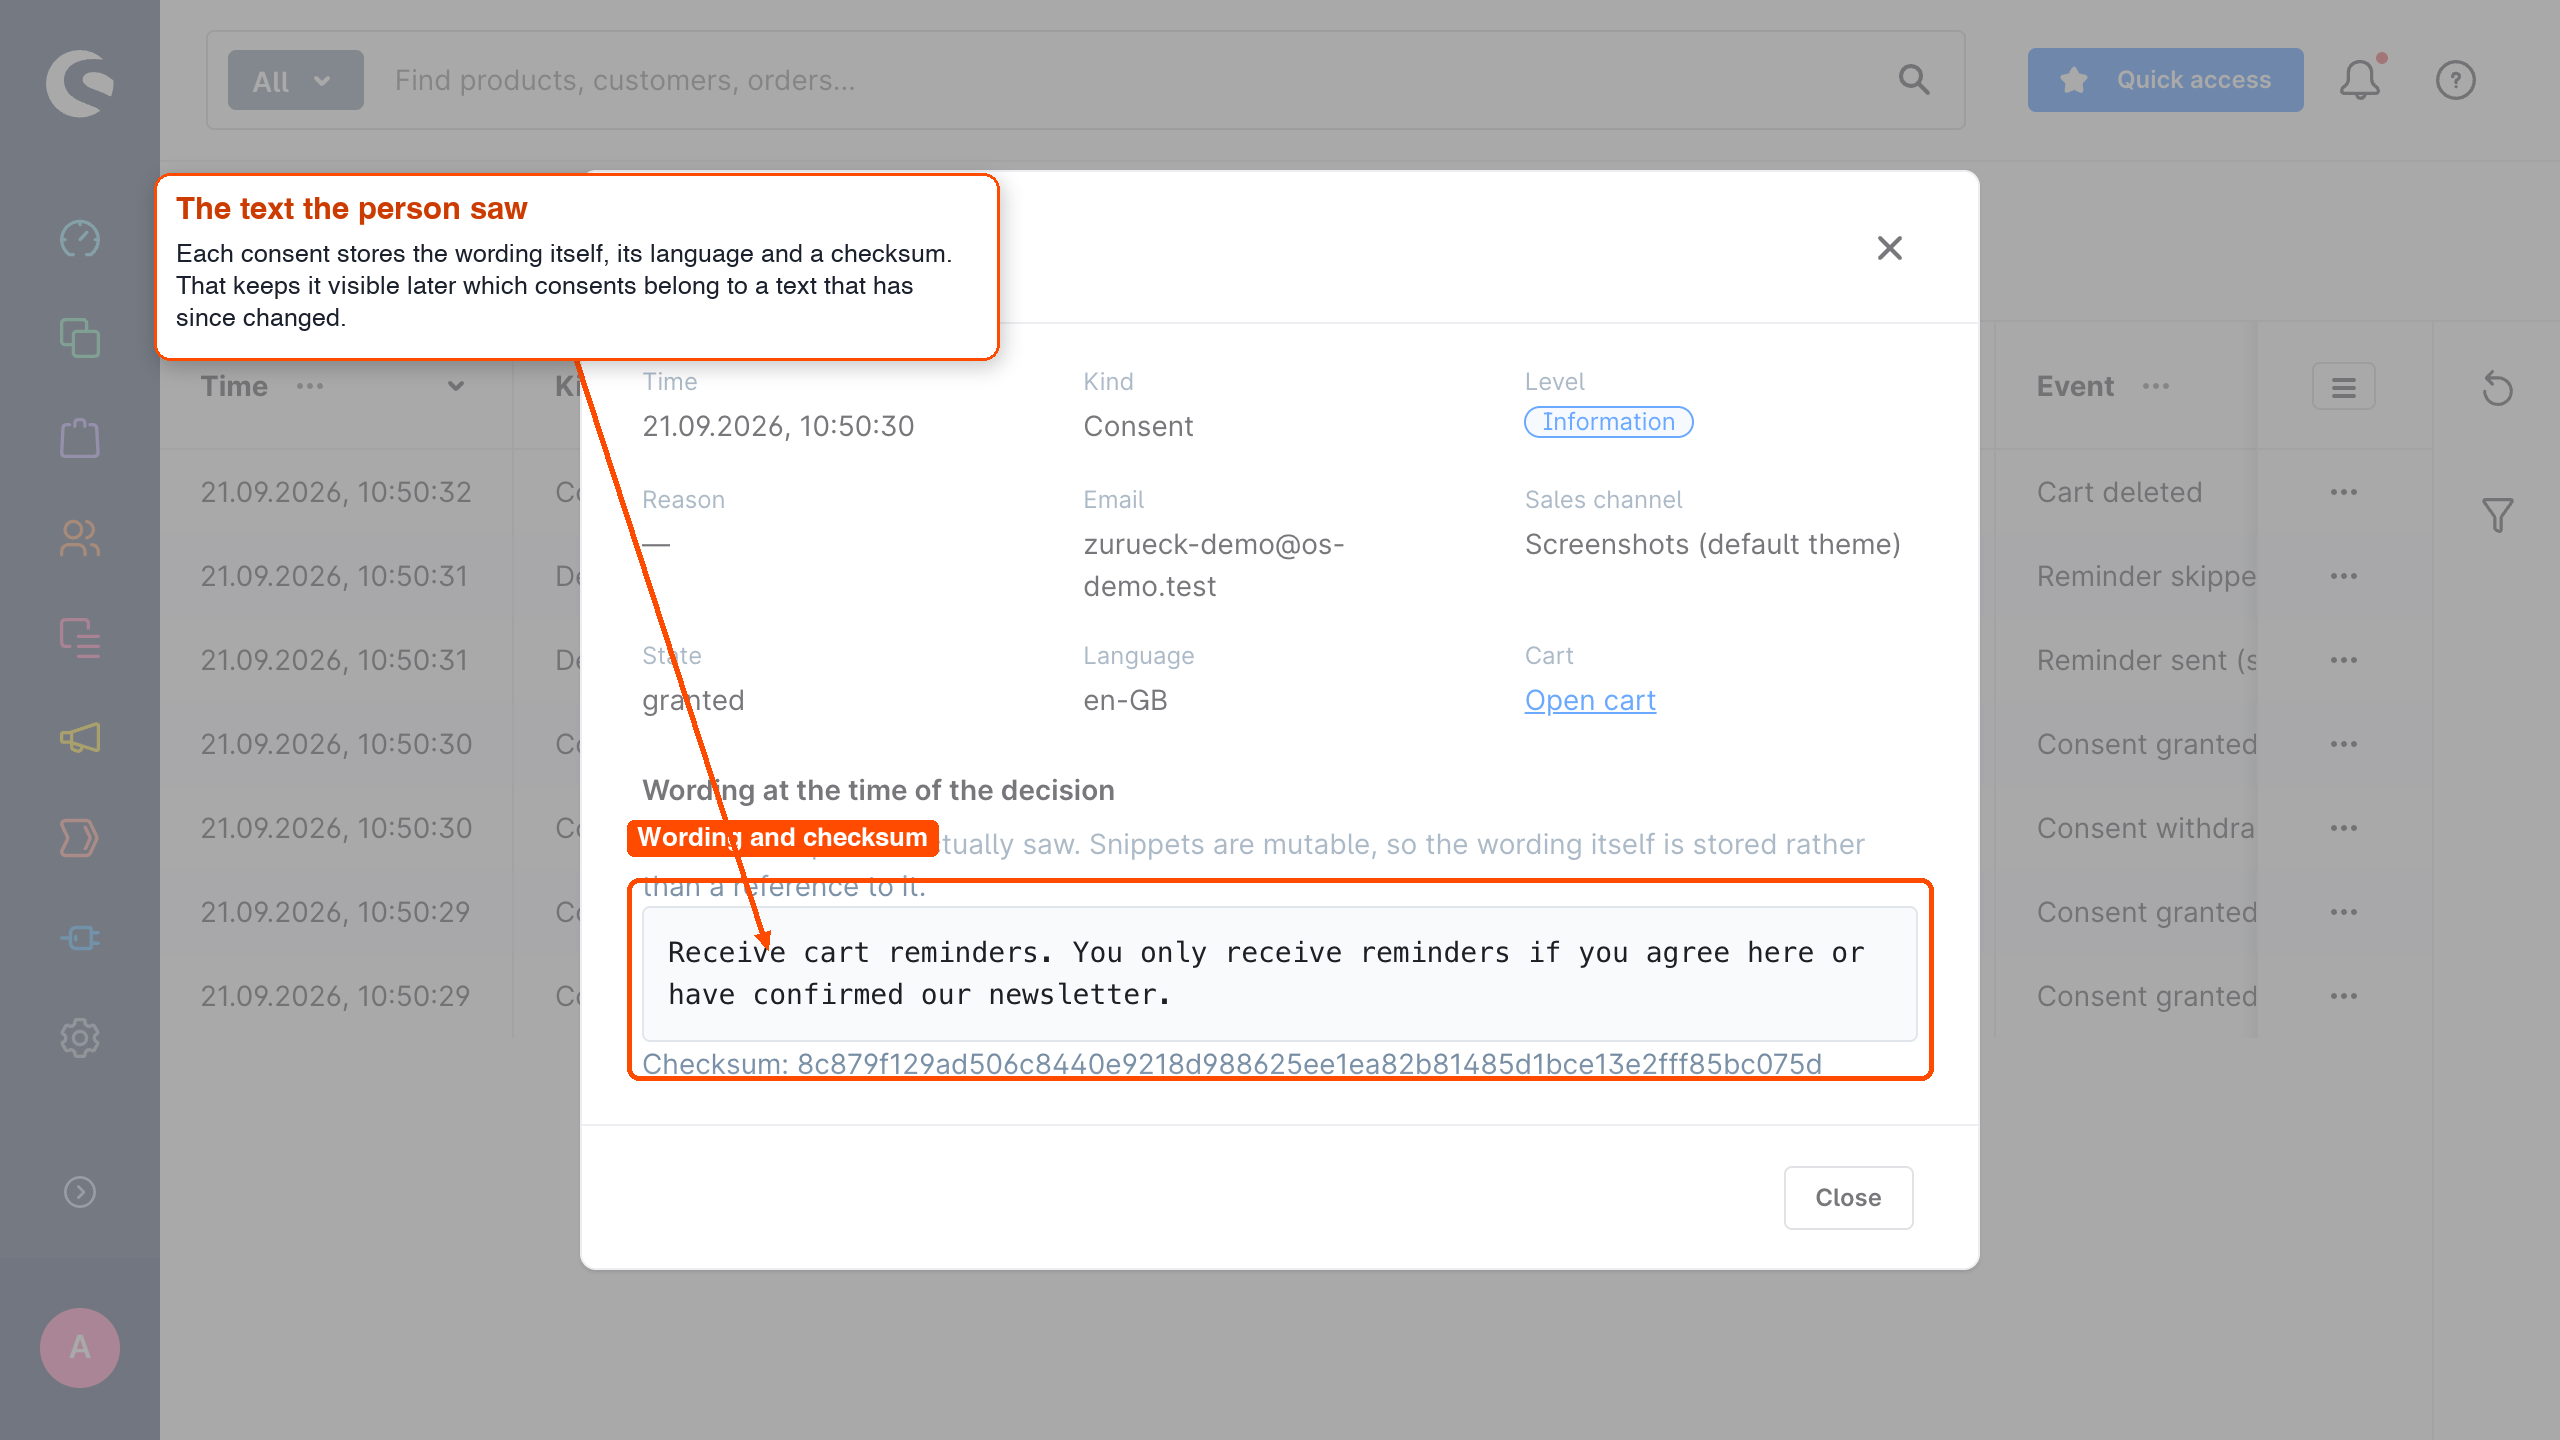Click the stored wording text box
The image size is (2560, 1440).
tap(1280, 973)
